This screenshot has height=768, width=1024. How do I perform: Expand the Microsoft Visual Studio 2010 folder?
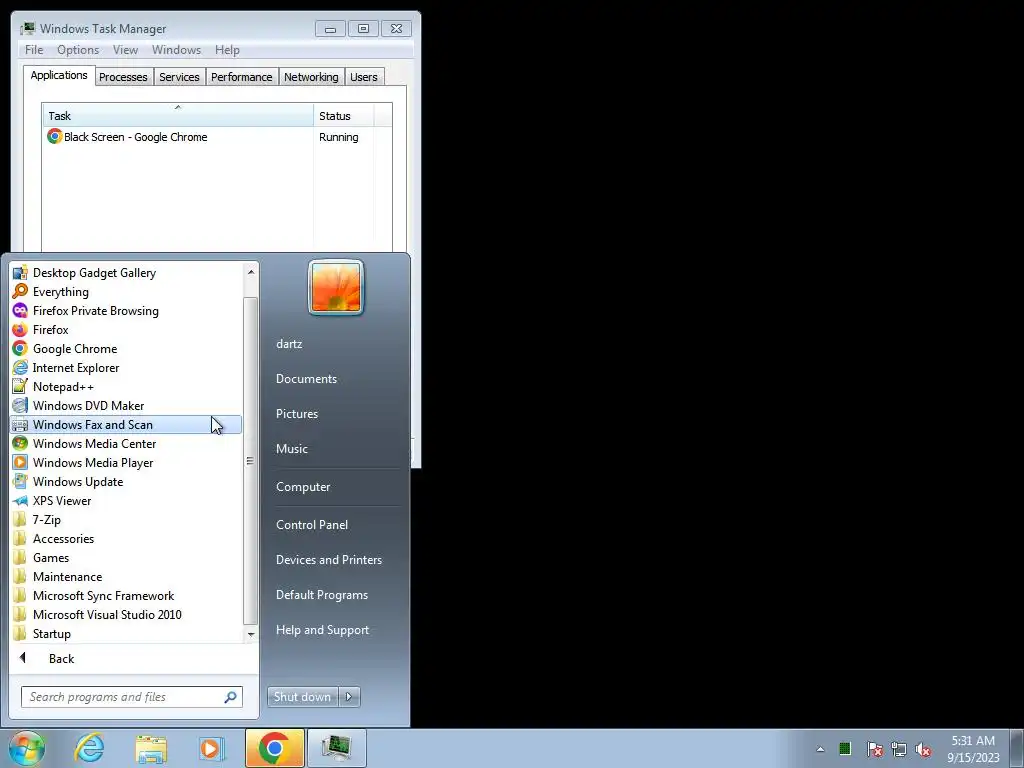pyautogui.click(x=126, y=614)
